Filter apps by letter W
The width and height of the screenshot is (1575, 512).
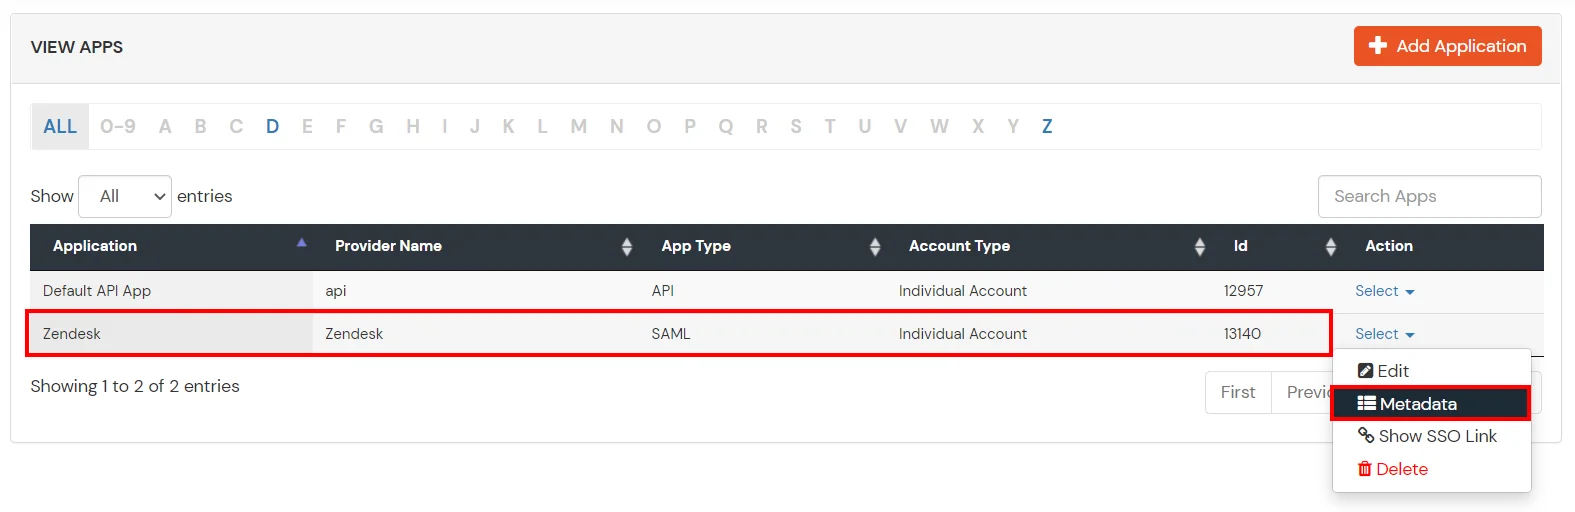tap(939, 126)
